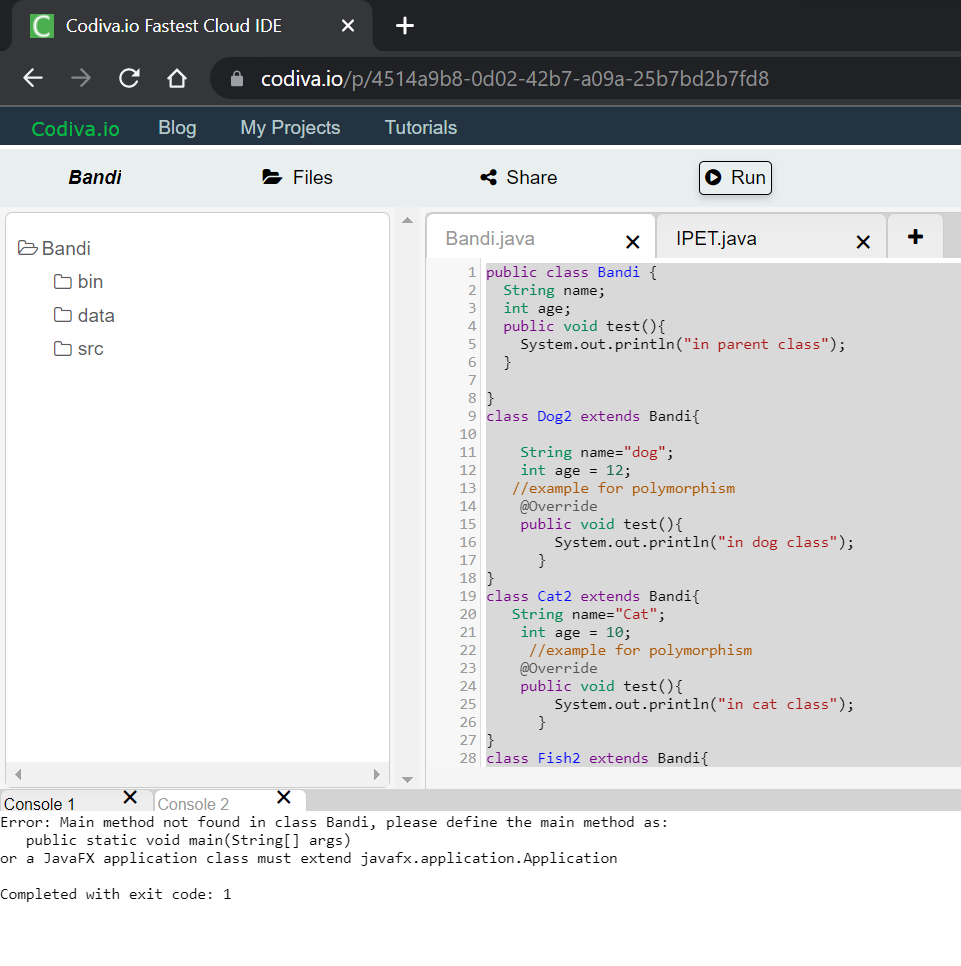
Task: Close the Console 1 panel
Action: coord(130,799)
